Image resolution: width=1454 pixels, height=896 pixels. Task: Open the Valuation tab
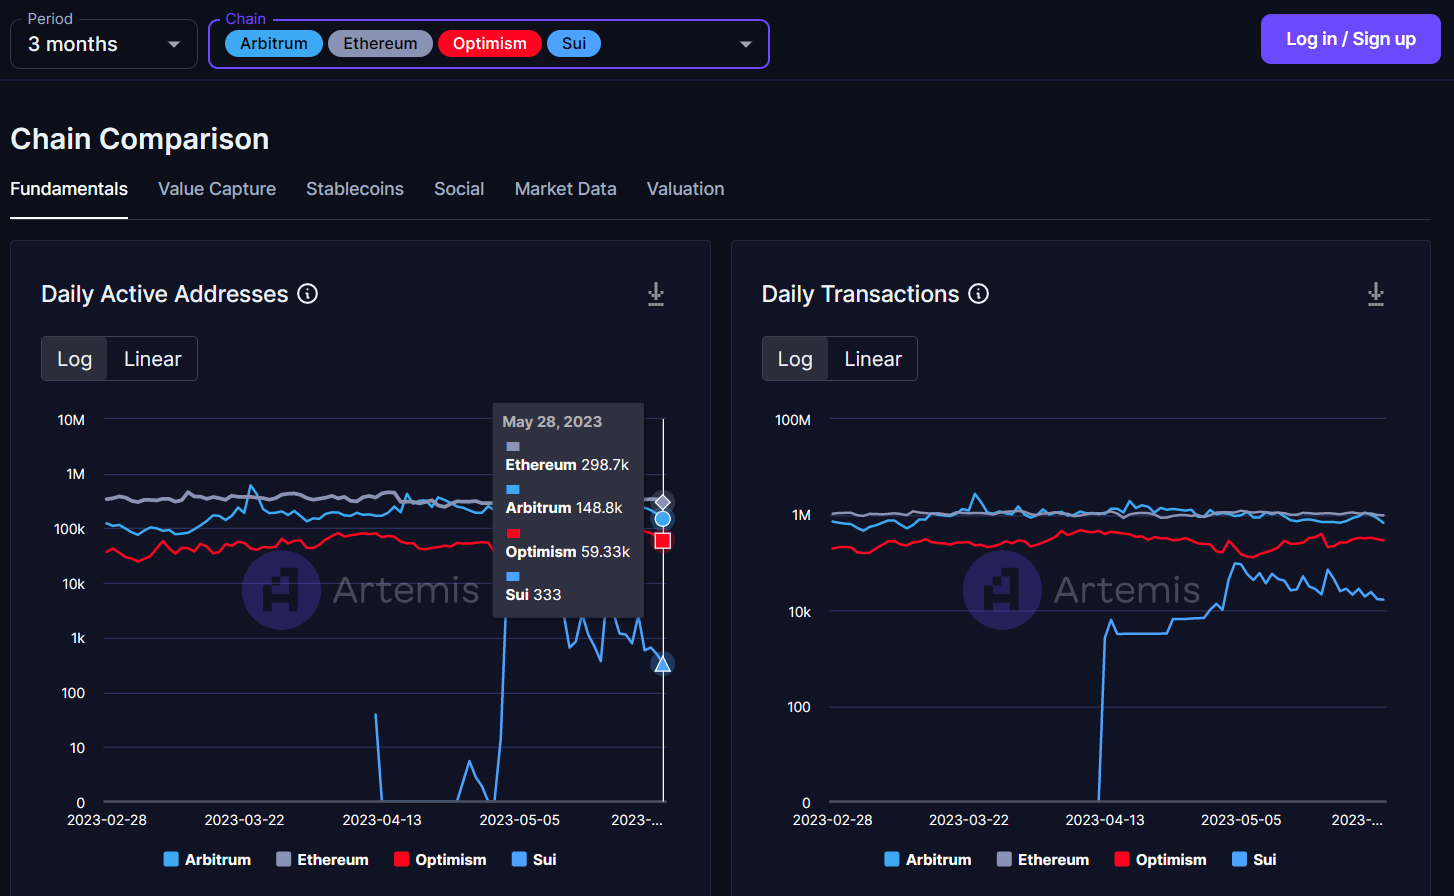click(x=685, y=189)
